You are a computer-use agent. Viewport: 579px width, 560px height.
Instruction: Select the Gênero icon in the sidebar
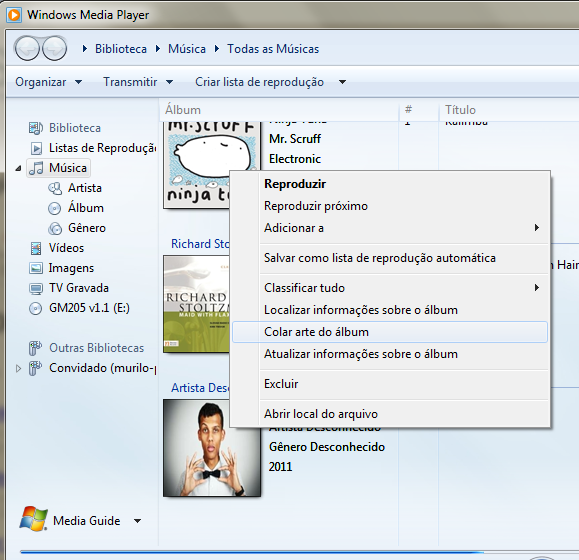[x=55, y=228]
